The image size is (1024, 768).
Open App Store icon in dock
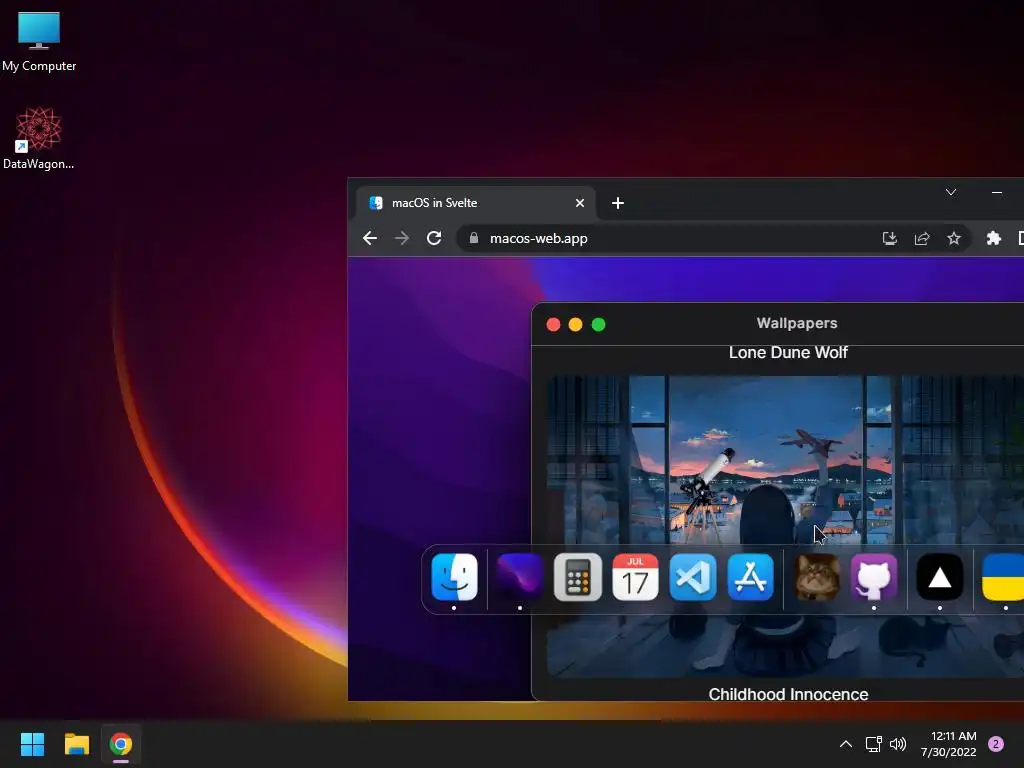(750, 577)
